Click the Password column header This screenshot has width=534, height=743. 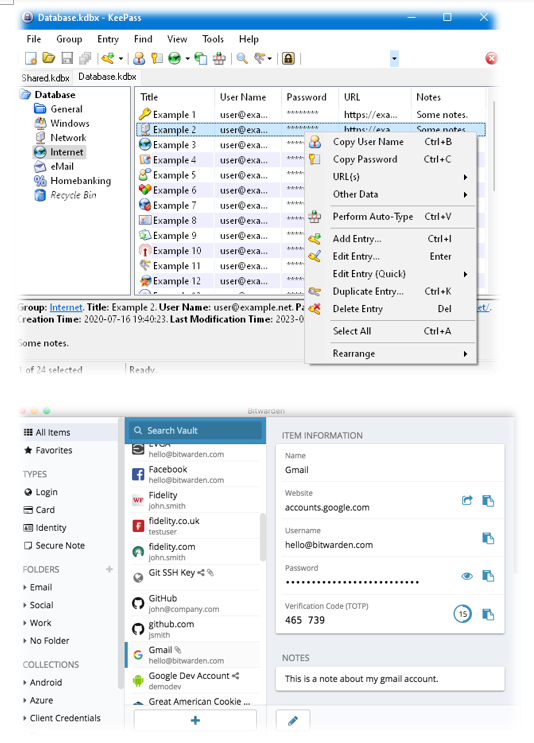tap(310, 97)
